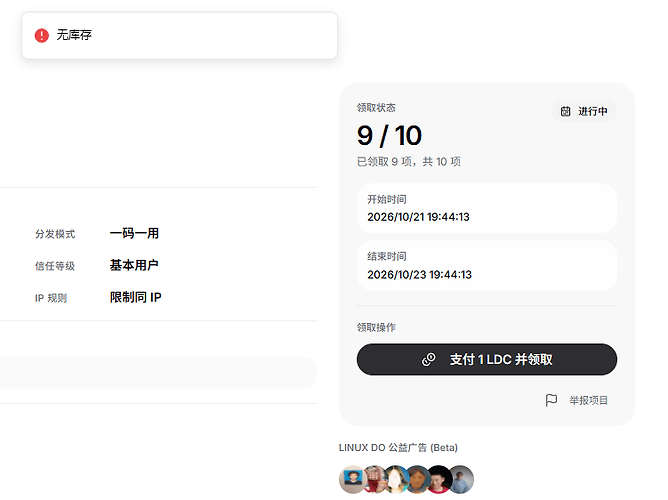Open the avatar holding a drink in red
668x500 pixels.
[x=375, y=479]
